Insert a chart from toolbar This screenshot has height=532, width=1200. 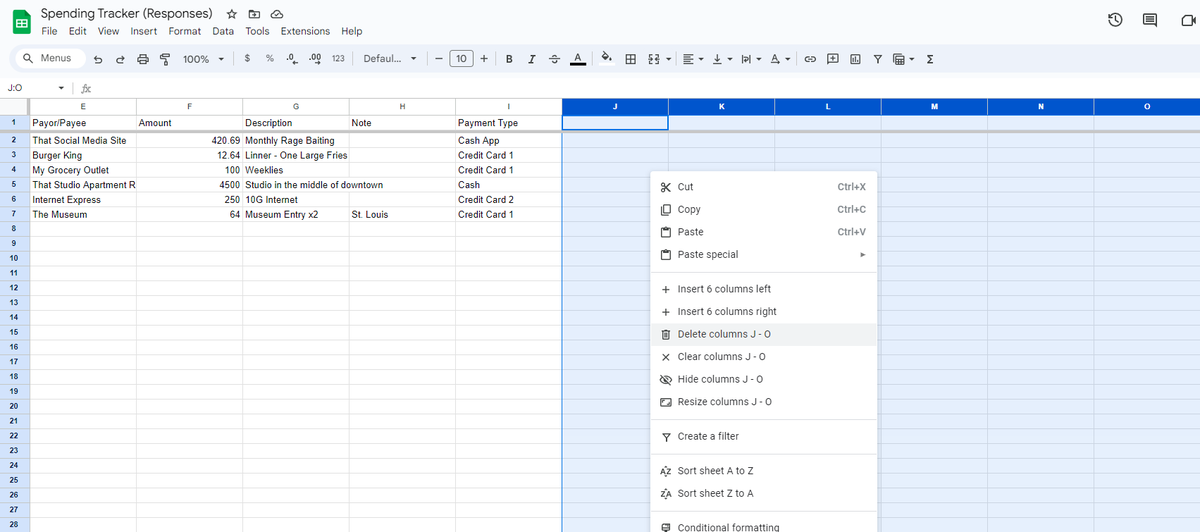(855, 59)
